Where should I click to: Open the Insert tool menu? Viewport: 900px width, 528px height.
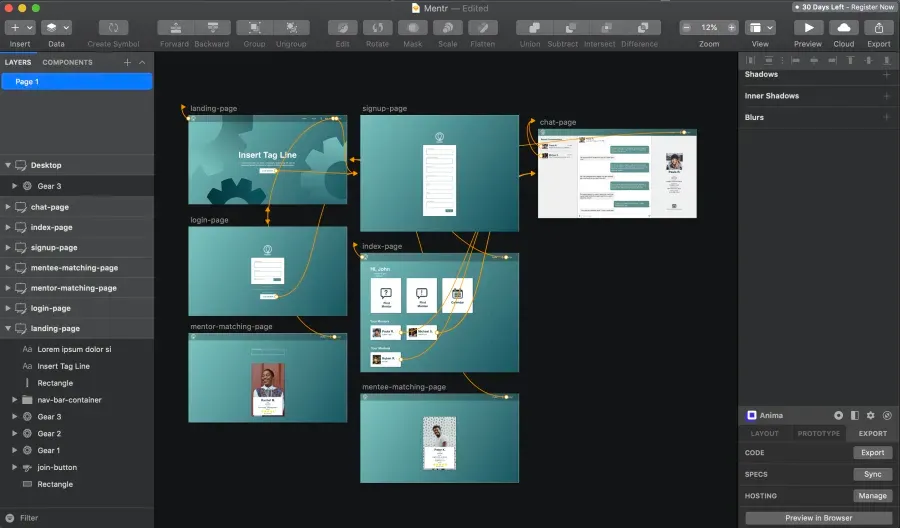pos(20,28)
